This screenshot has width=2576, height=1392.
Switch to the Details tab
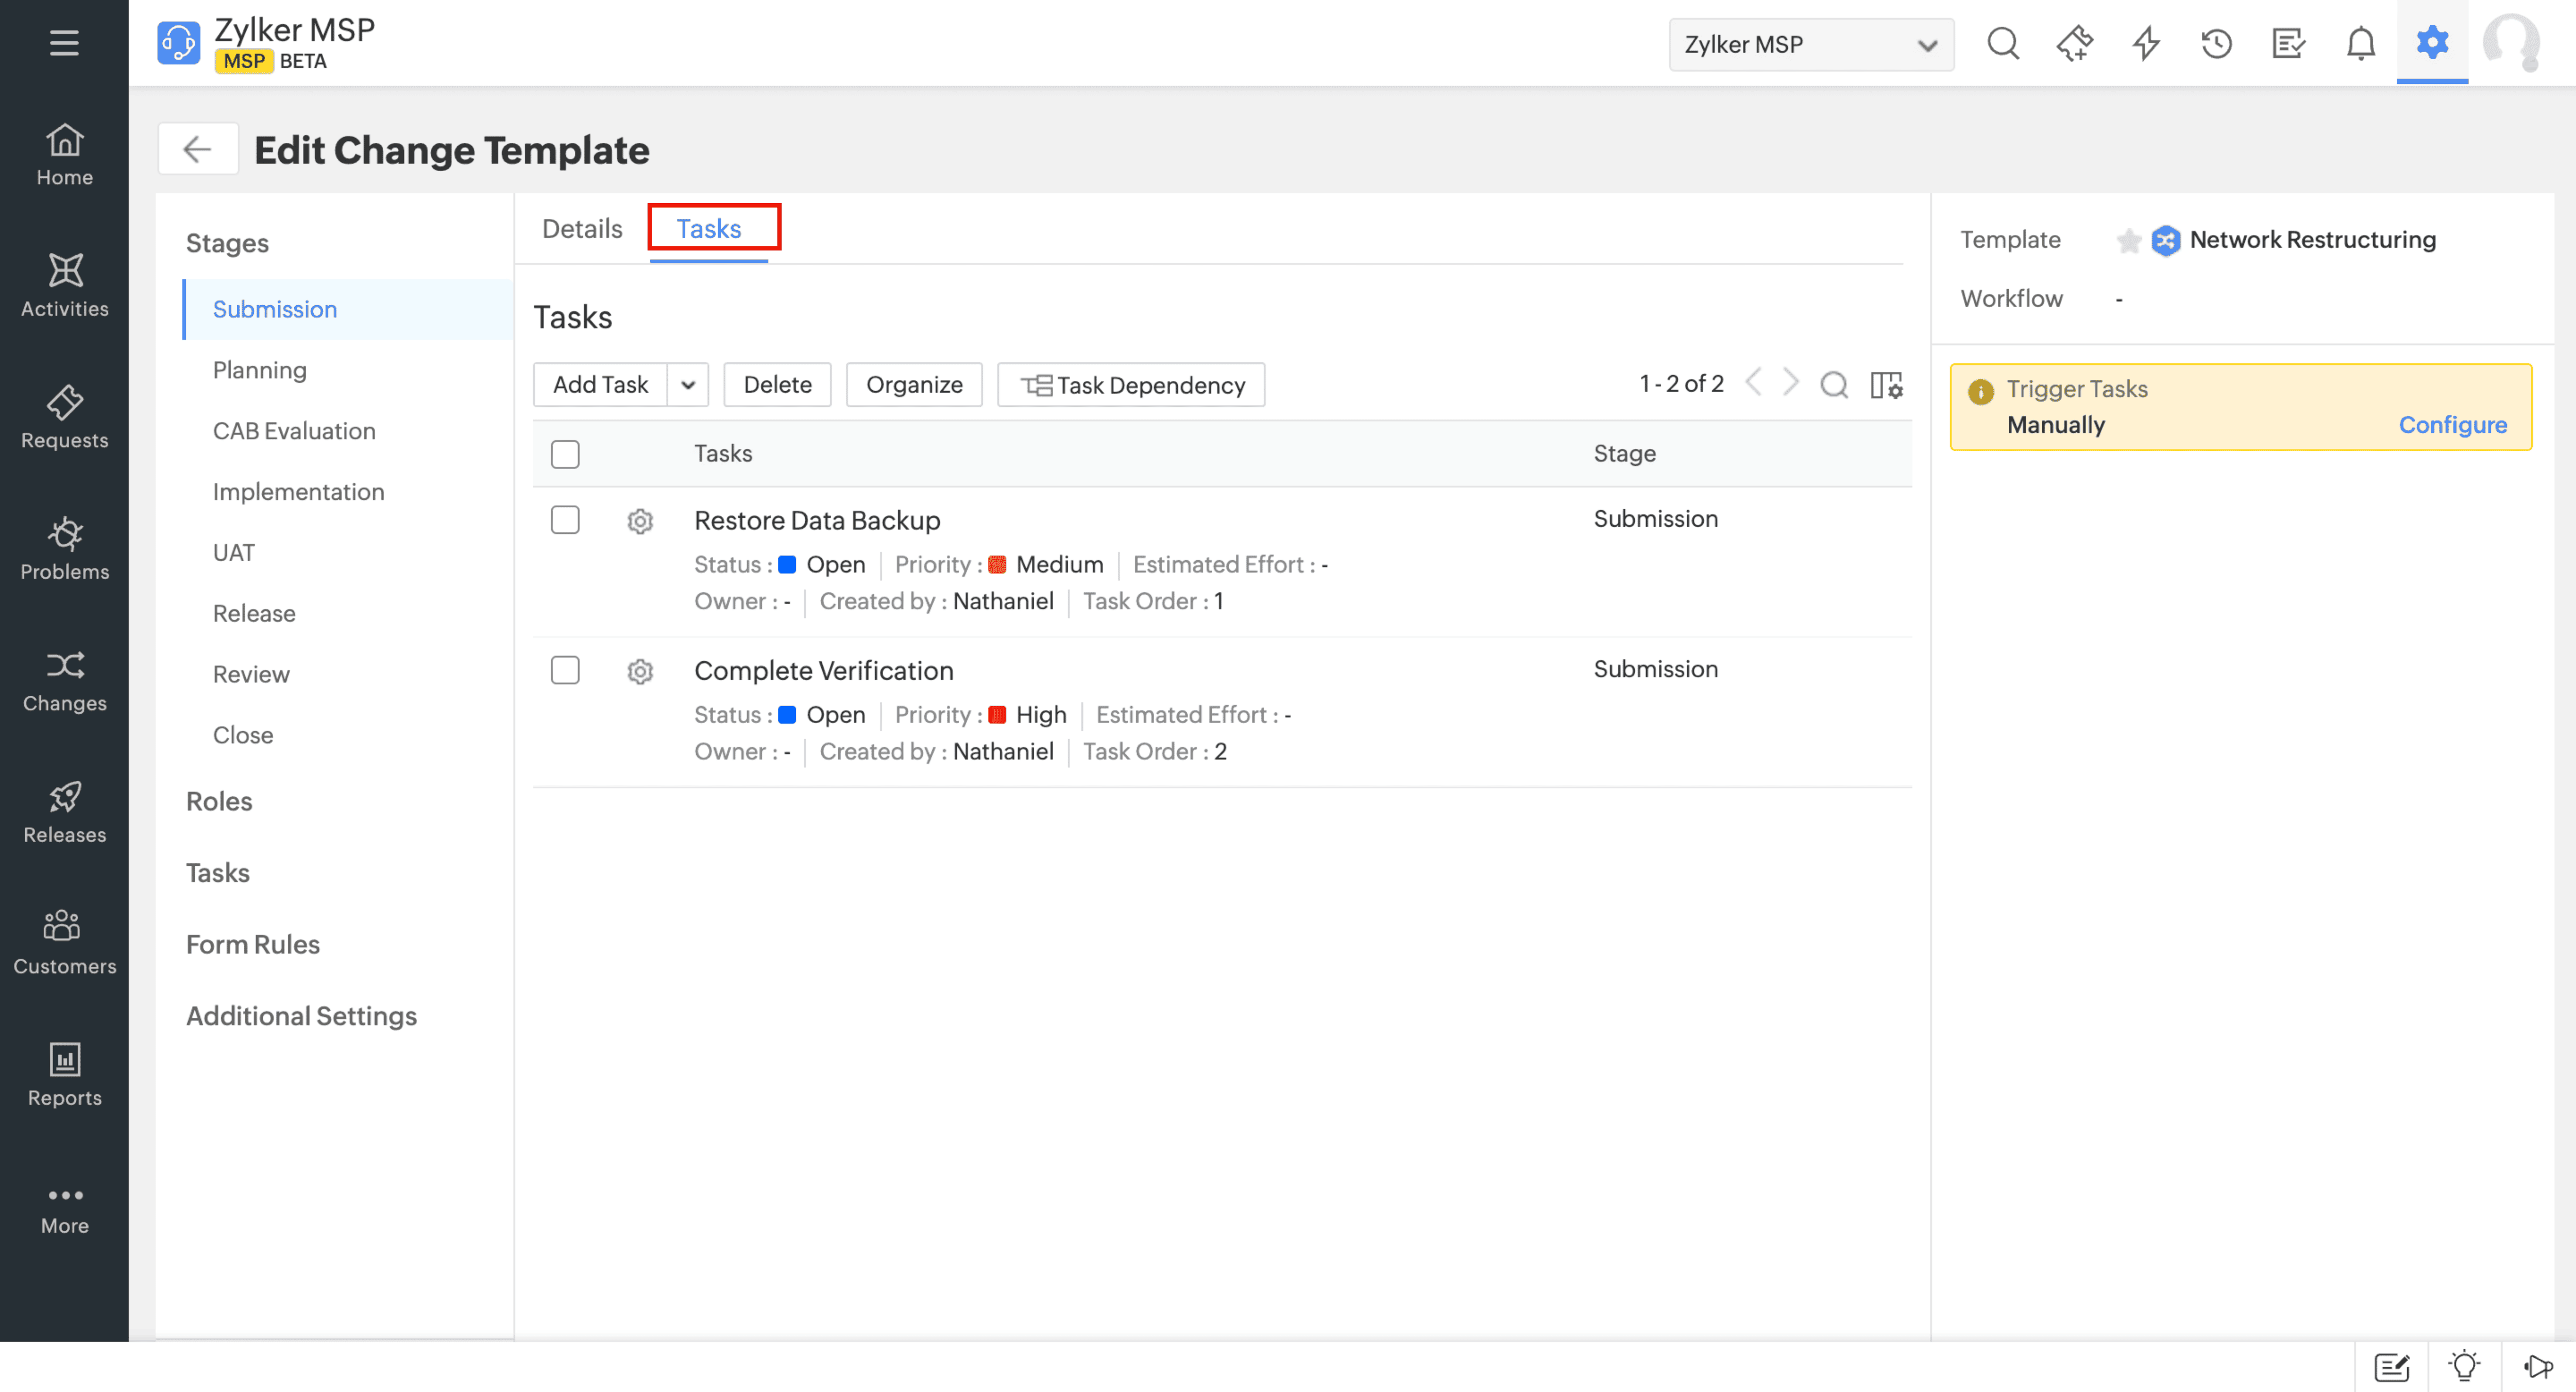click(581, 229)
